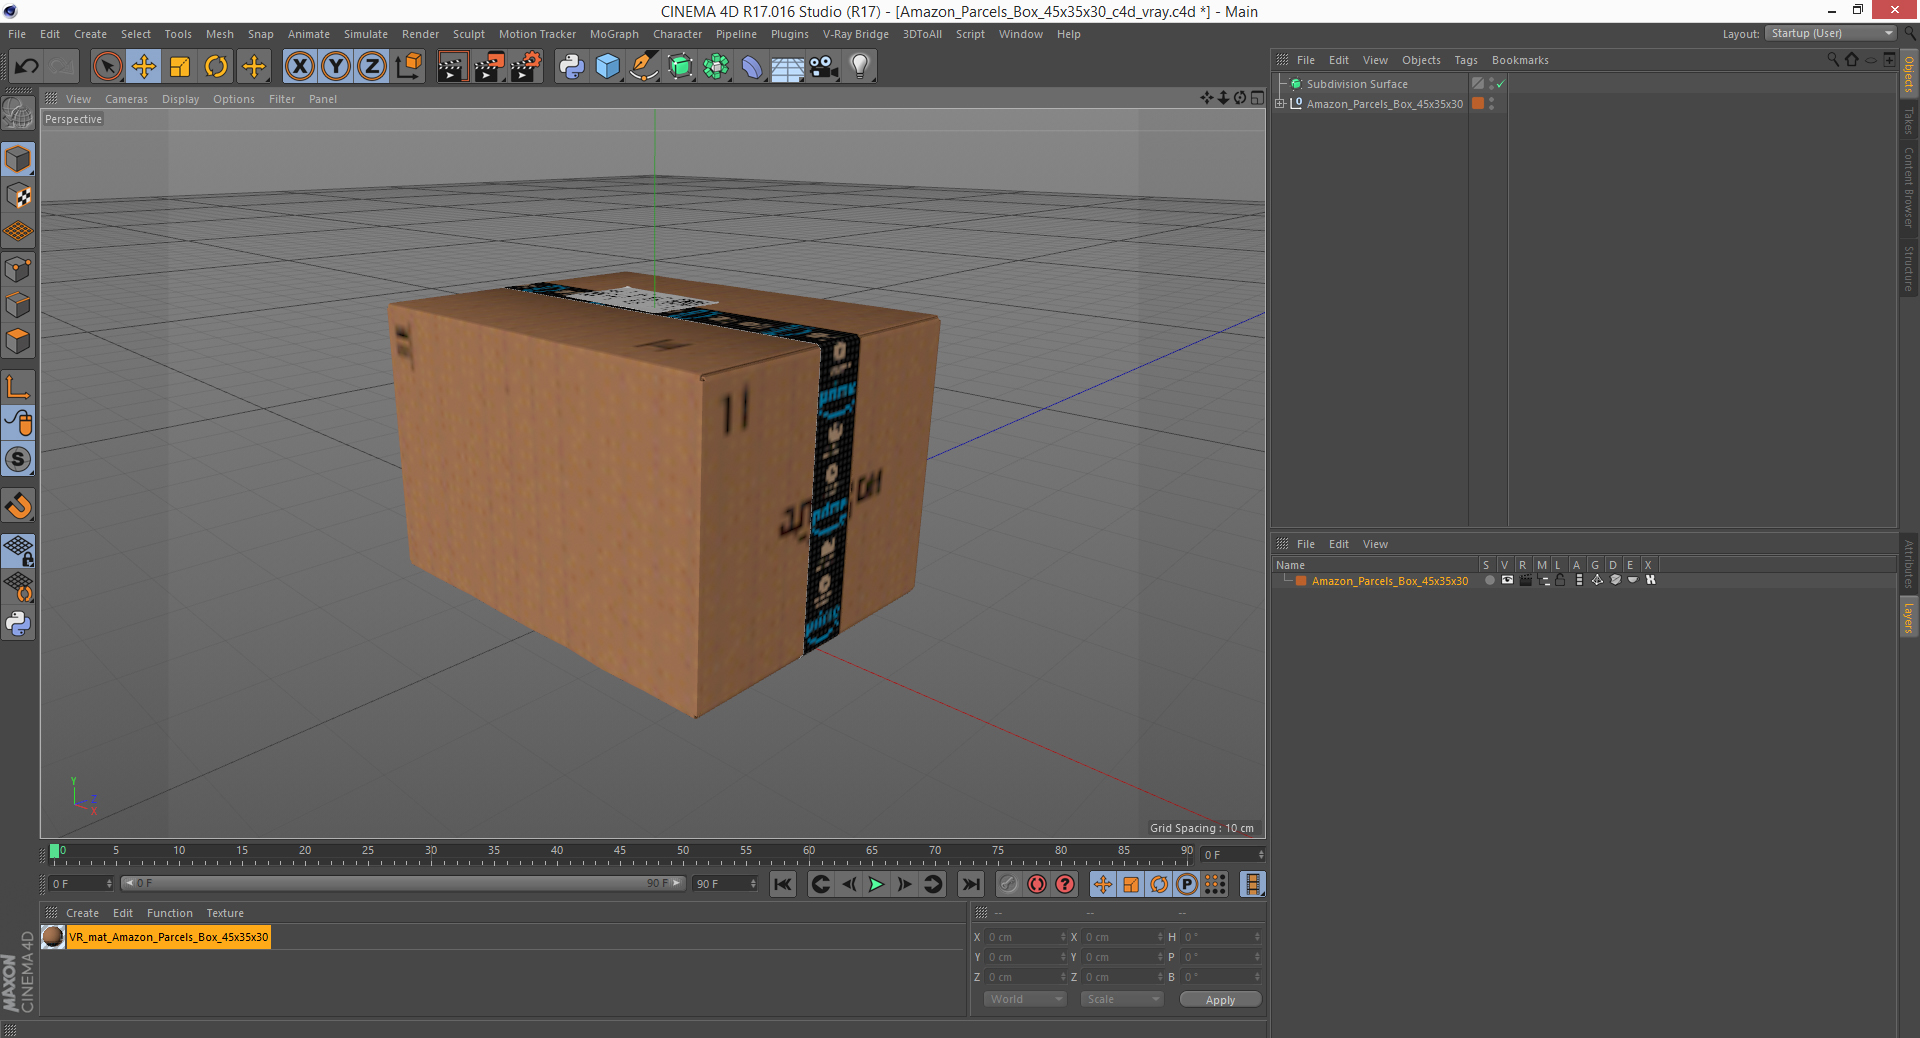Click the VR_mat_Amazon_Parcels_Box material thumbnail
Image resolution: width=1920 pixels, height=1038 pixels.
[53, 937]
